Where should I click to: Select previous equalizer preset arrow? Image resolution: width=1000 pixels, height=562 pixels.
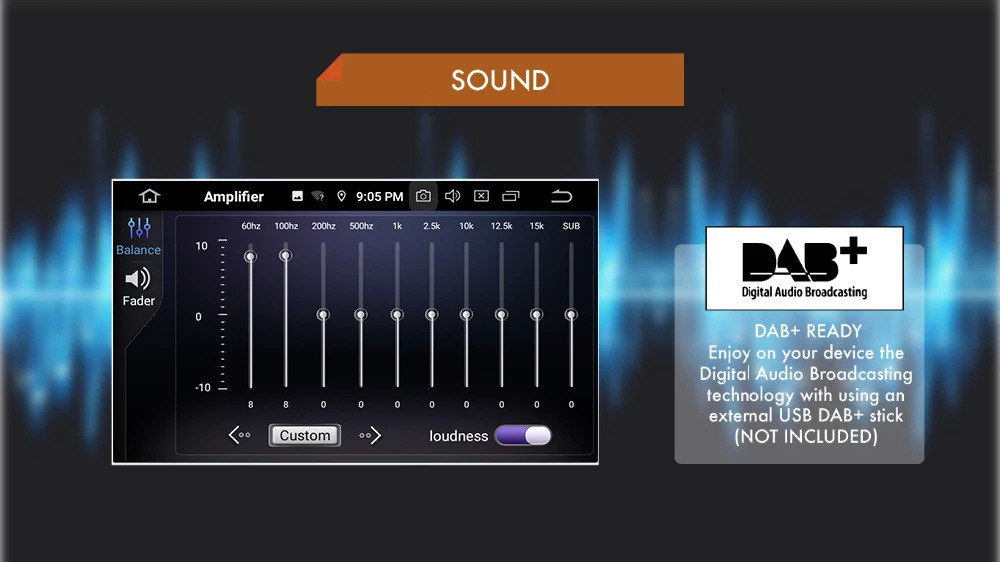pyautogui.click(x=240, y=435)
